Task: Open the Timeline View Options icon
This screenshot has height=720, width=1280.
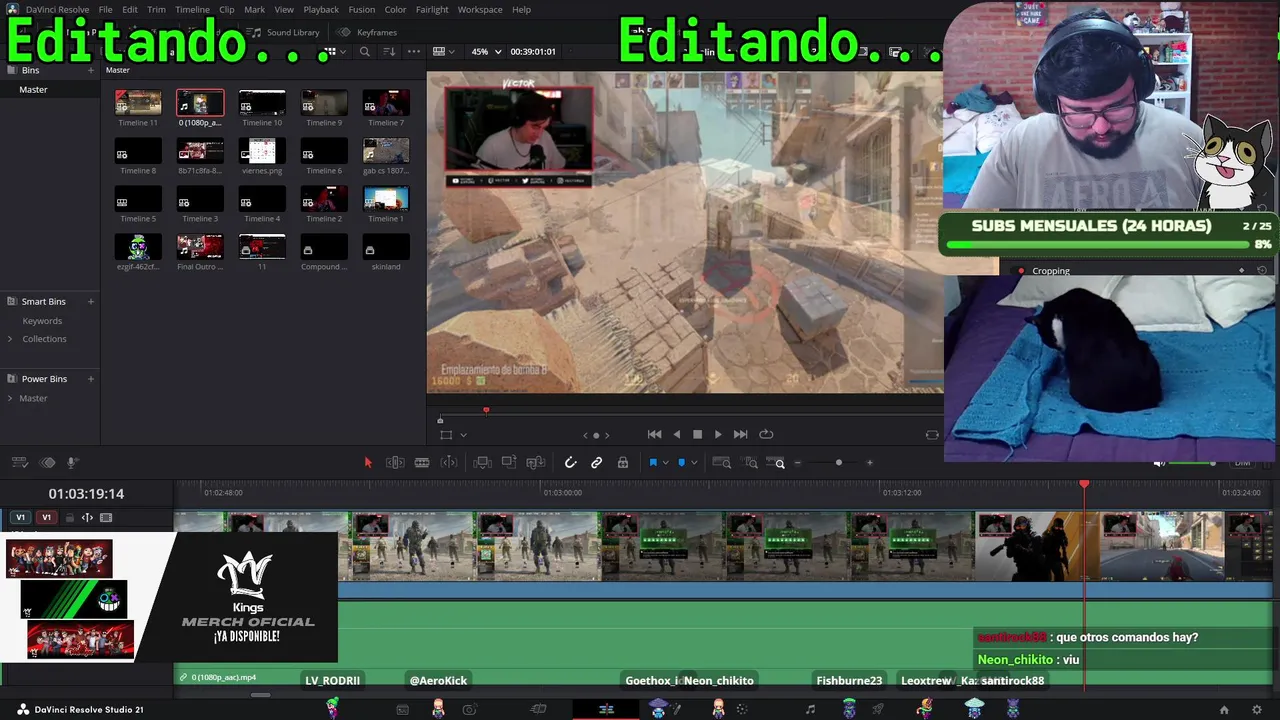Action: pyautogui.click(x=19, y=462)
